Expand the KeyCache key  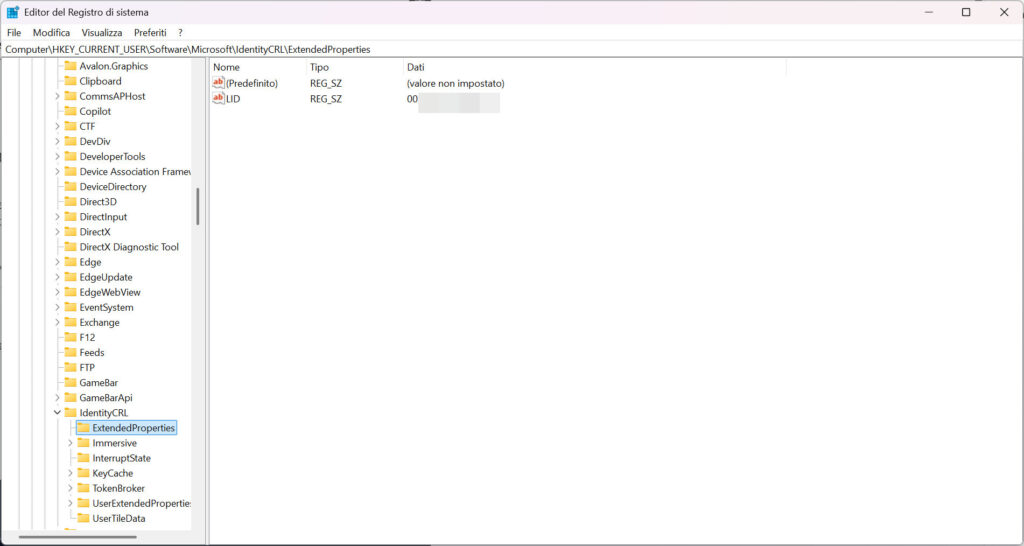coord(71,473)
